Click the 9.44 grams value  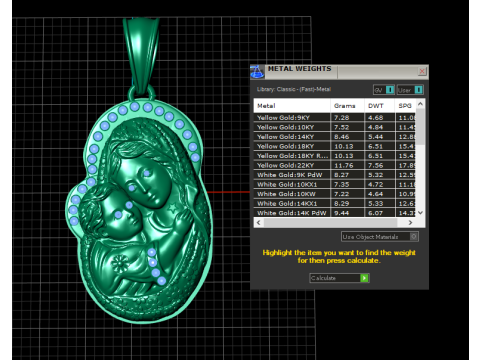(x=342, y=213)
